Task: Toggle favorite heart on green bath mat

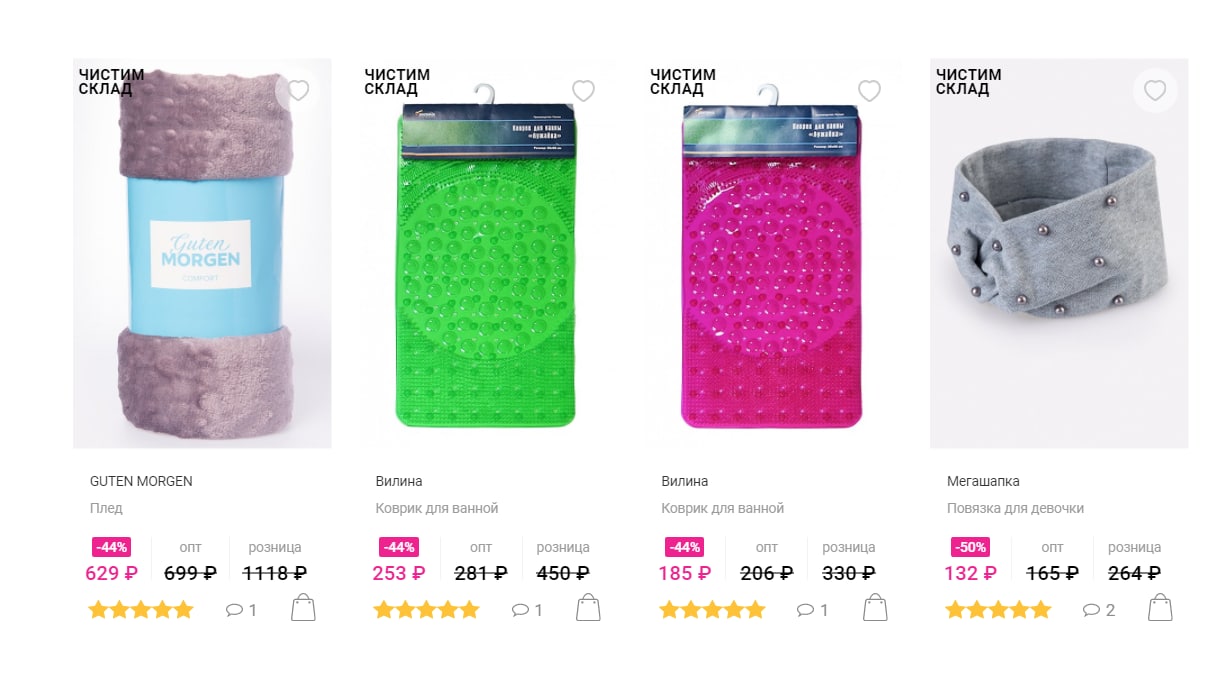Action: (583, 91)
